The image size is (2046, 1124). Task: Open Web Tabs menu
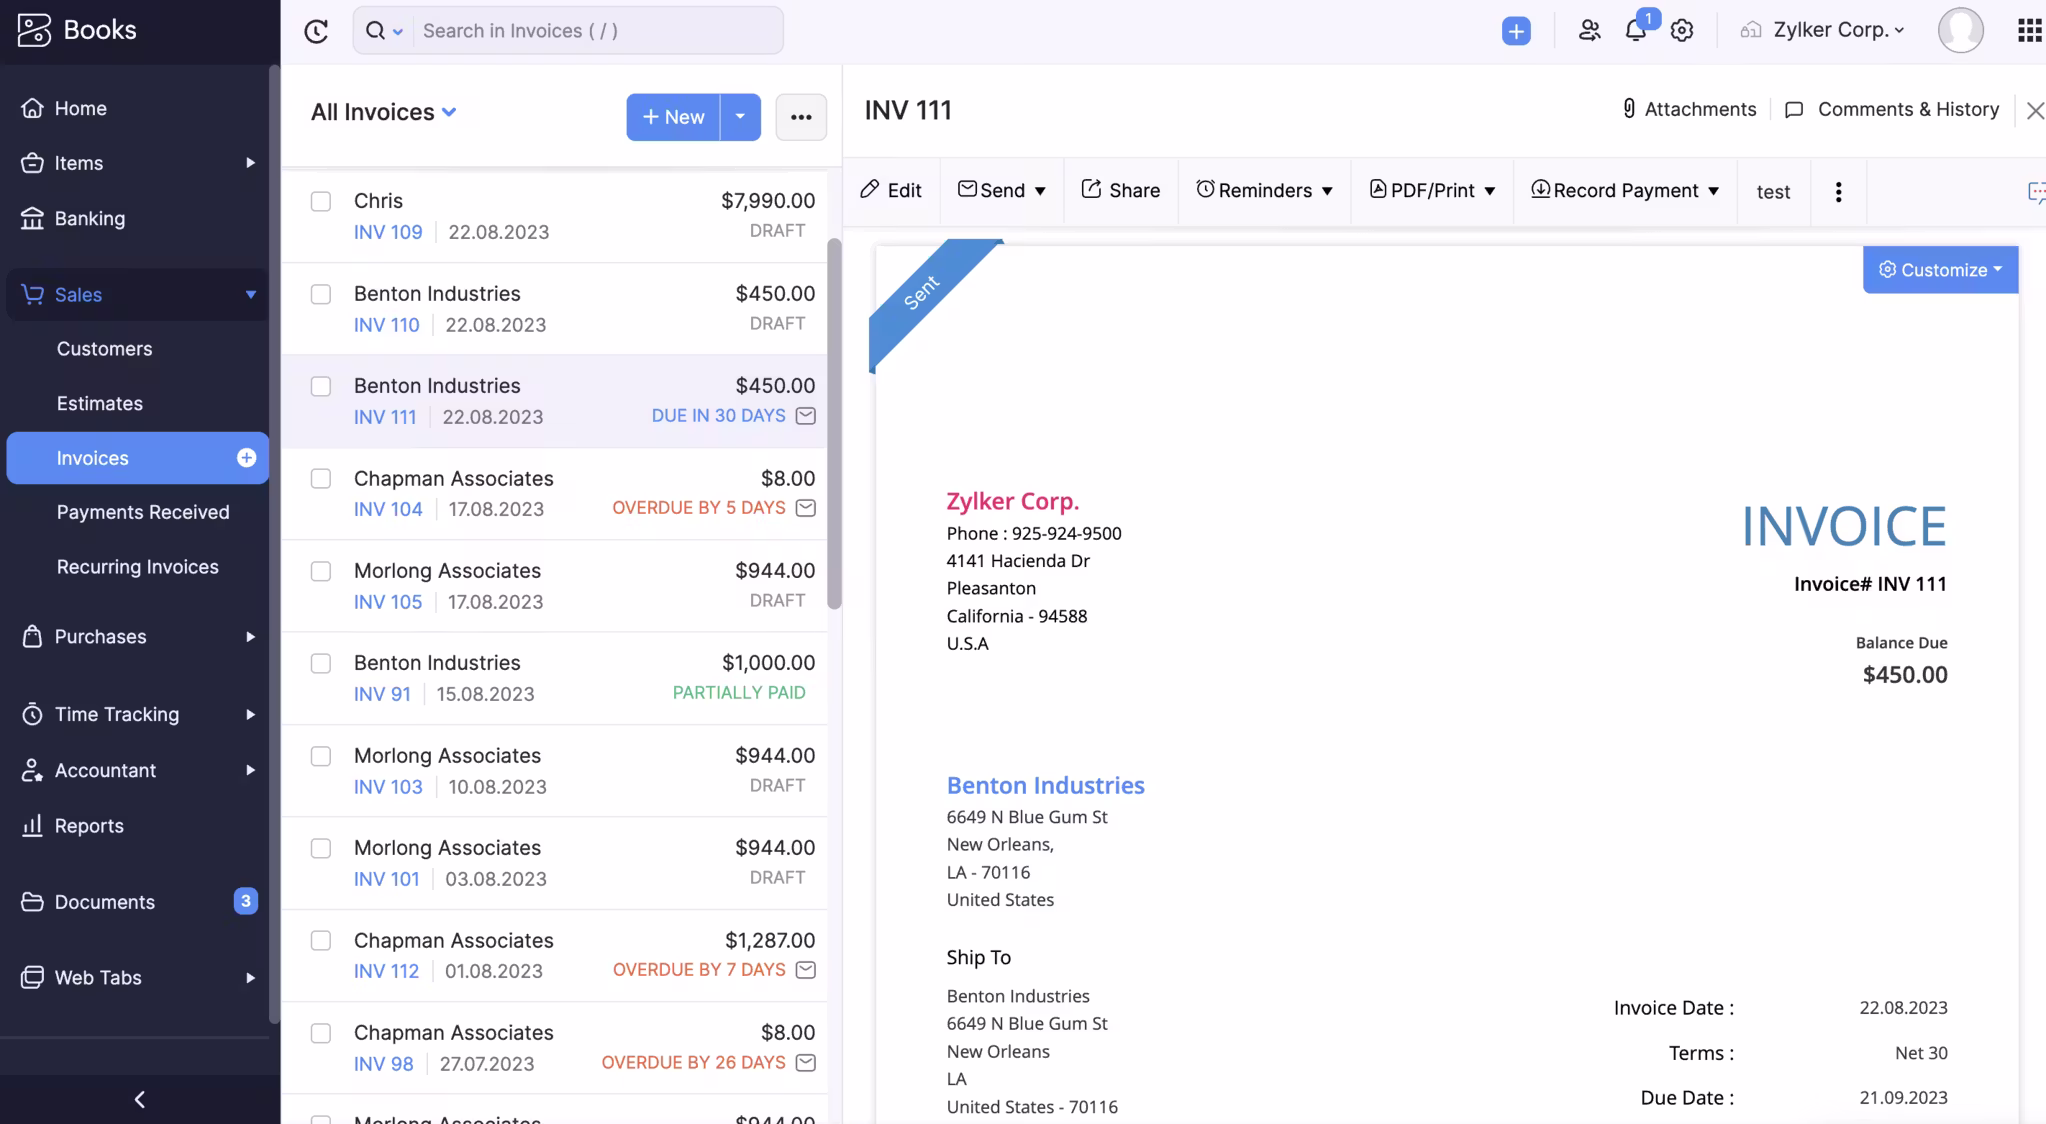[x=138, y=978]
